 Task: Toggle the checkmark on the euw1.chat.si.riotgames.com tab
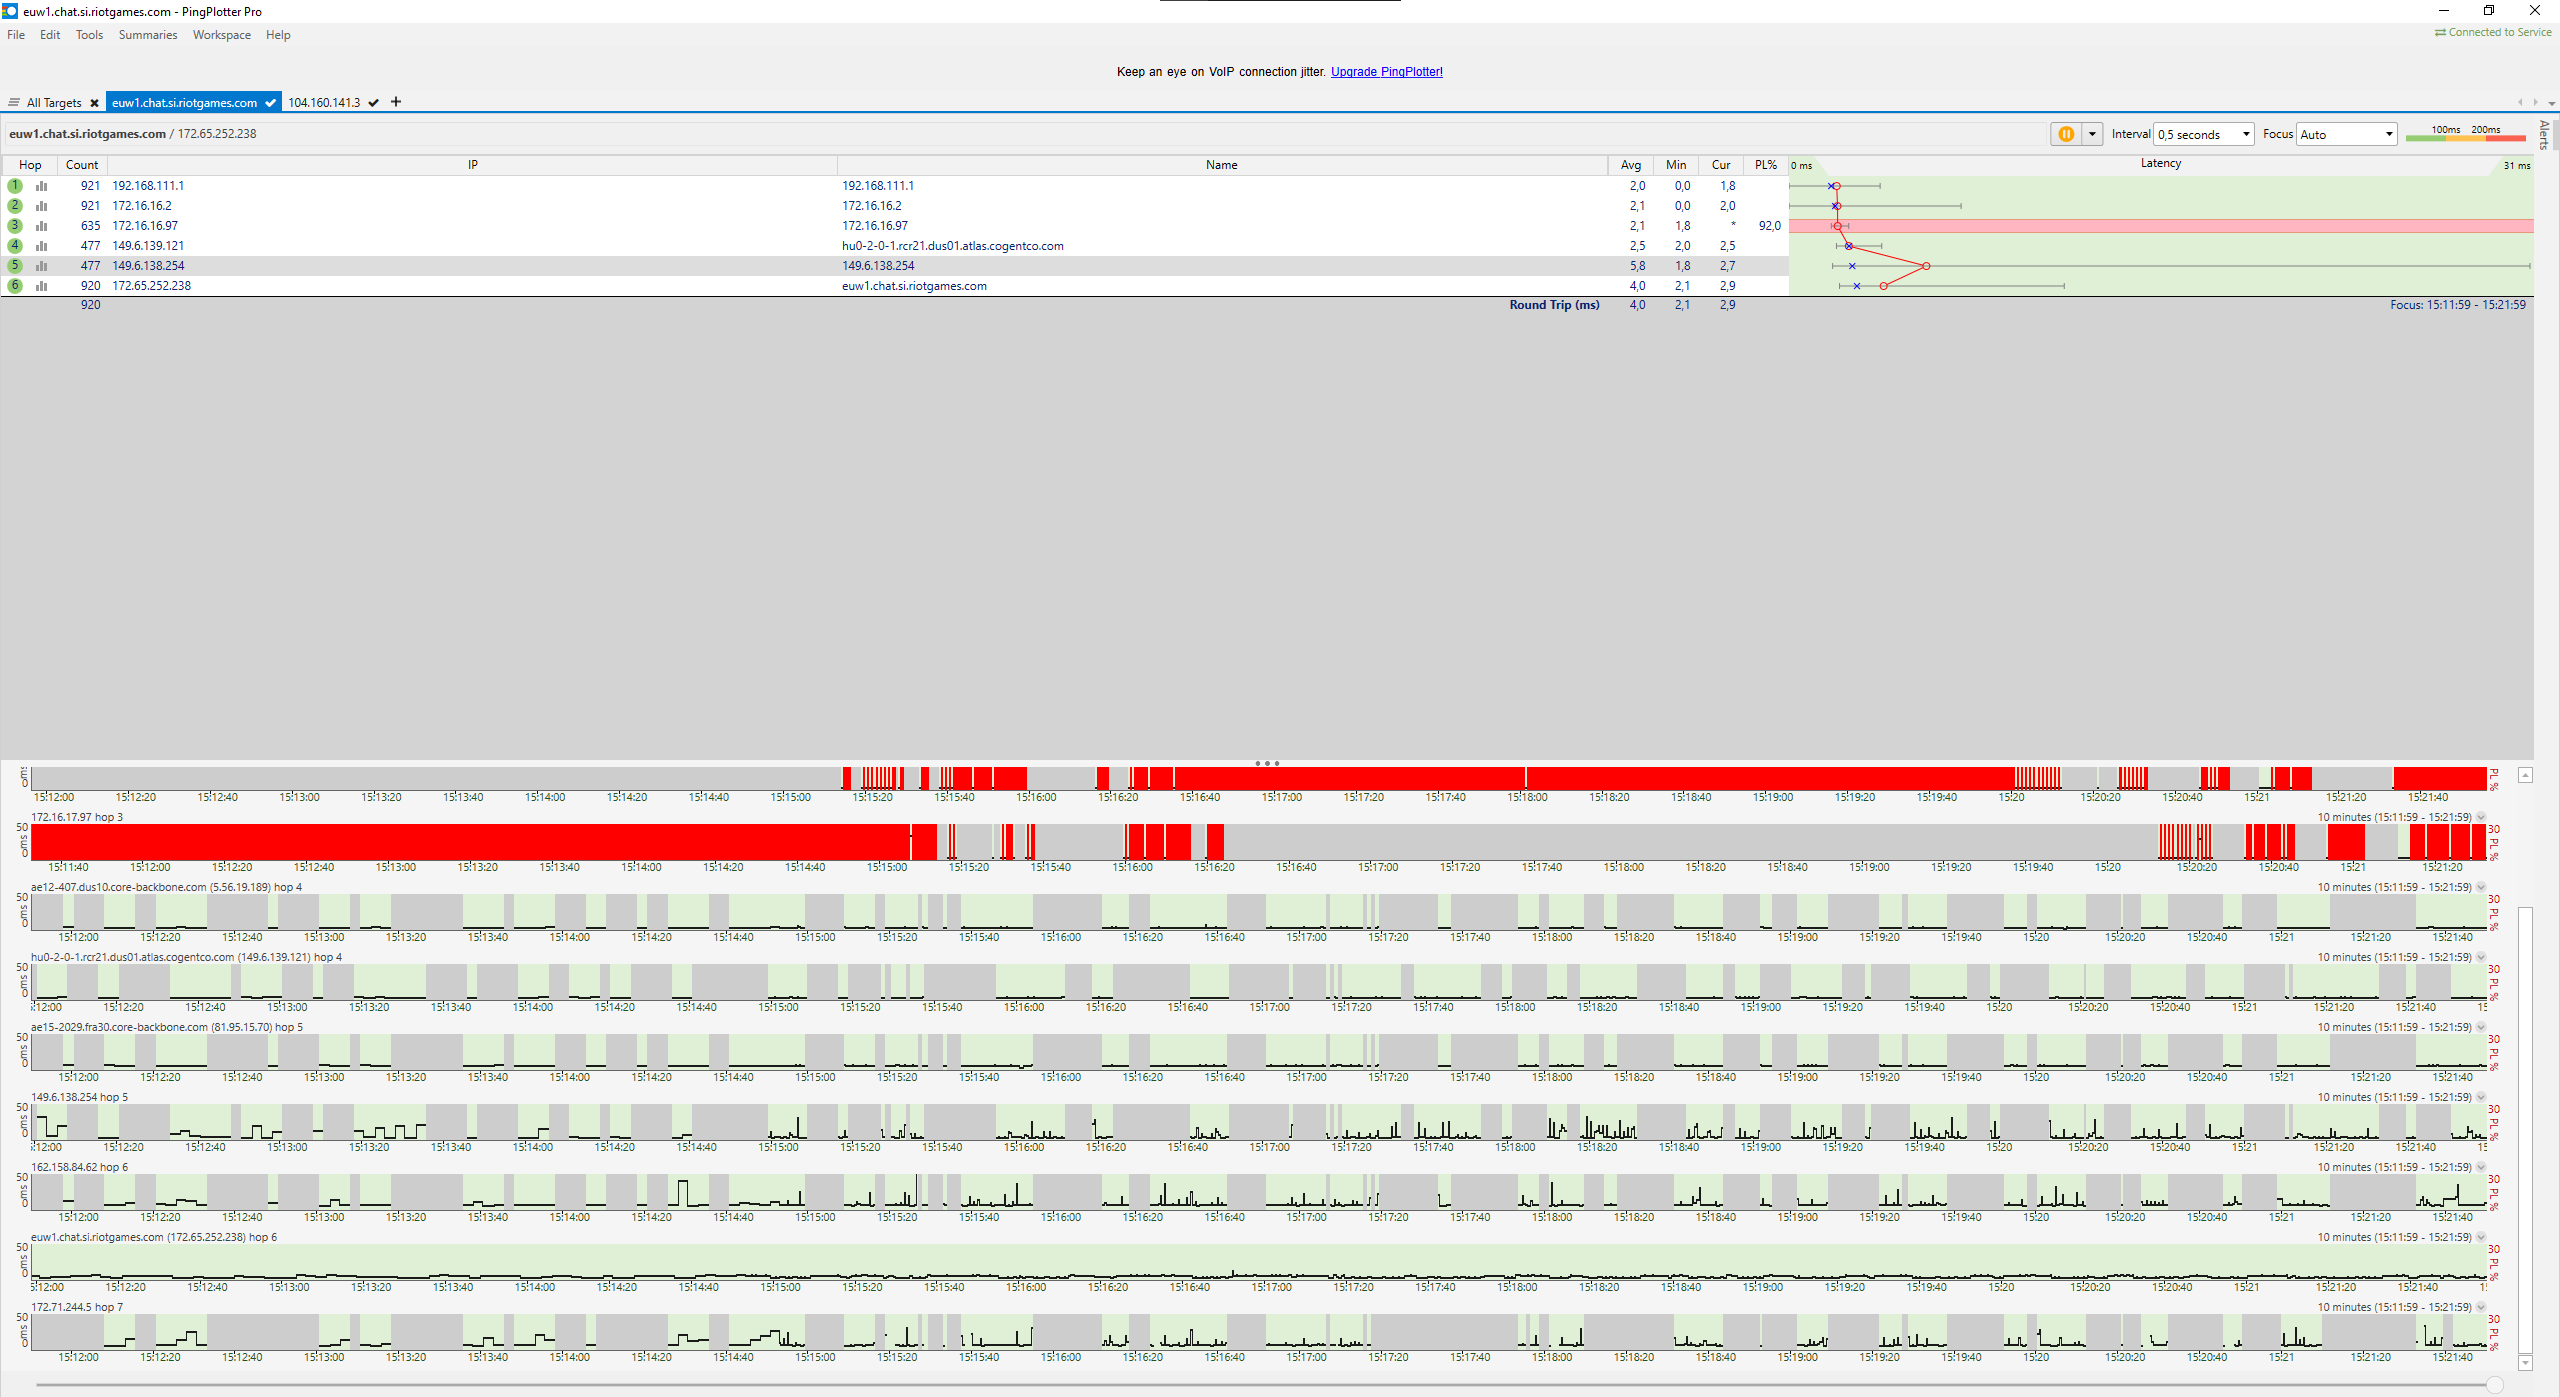pos(270,103)
